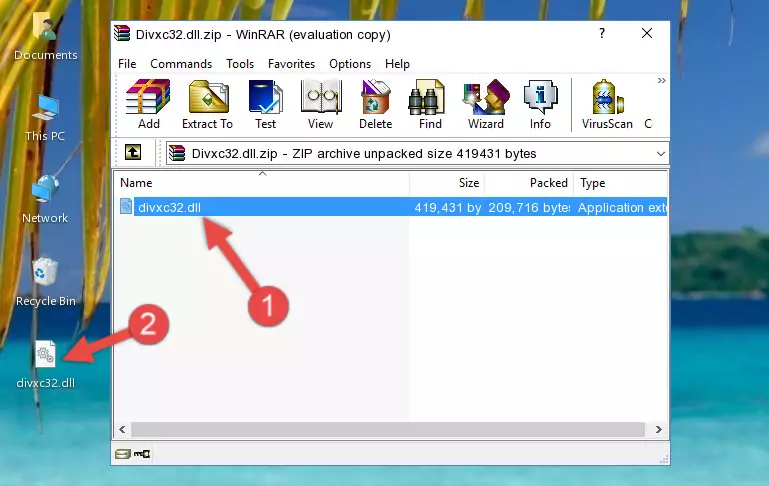Open the Favorites menu

click(x=291, y=64)
